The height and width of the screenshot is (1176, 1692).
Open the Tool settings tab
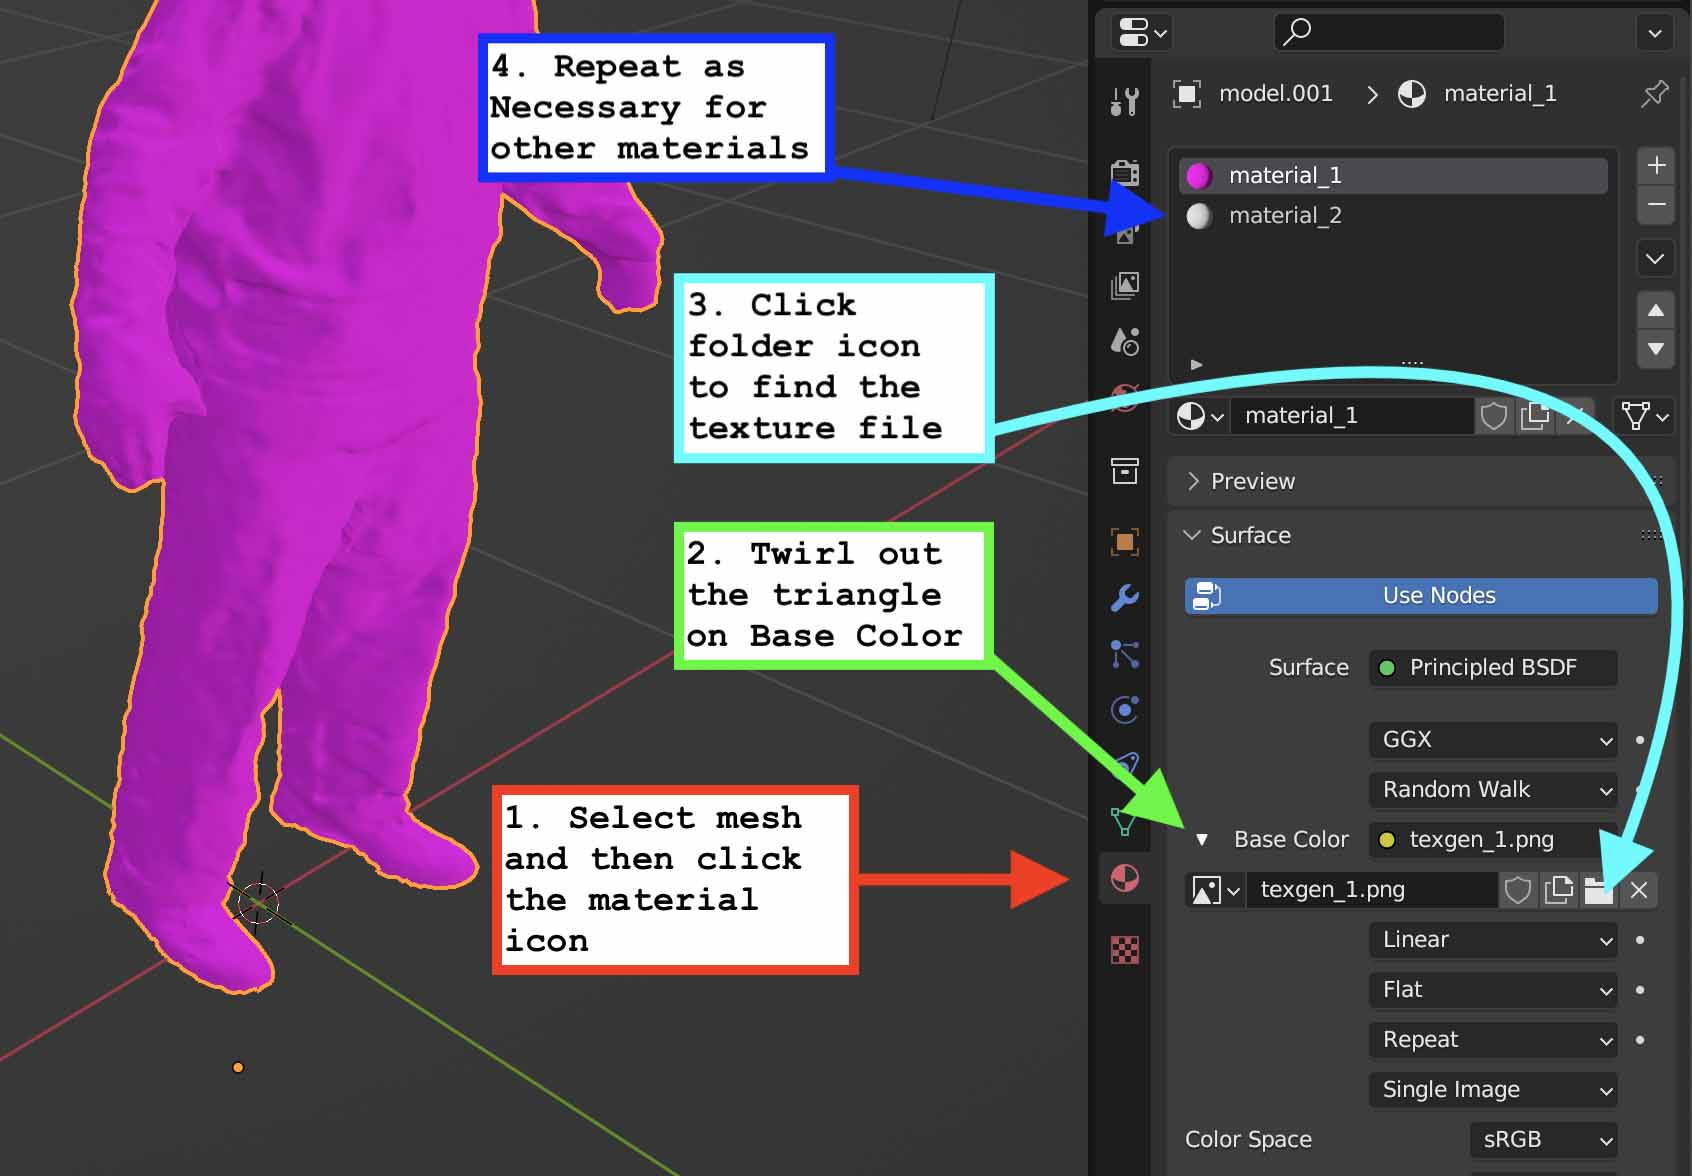coord(1125,101)
